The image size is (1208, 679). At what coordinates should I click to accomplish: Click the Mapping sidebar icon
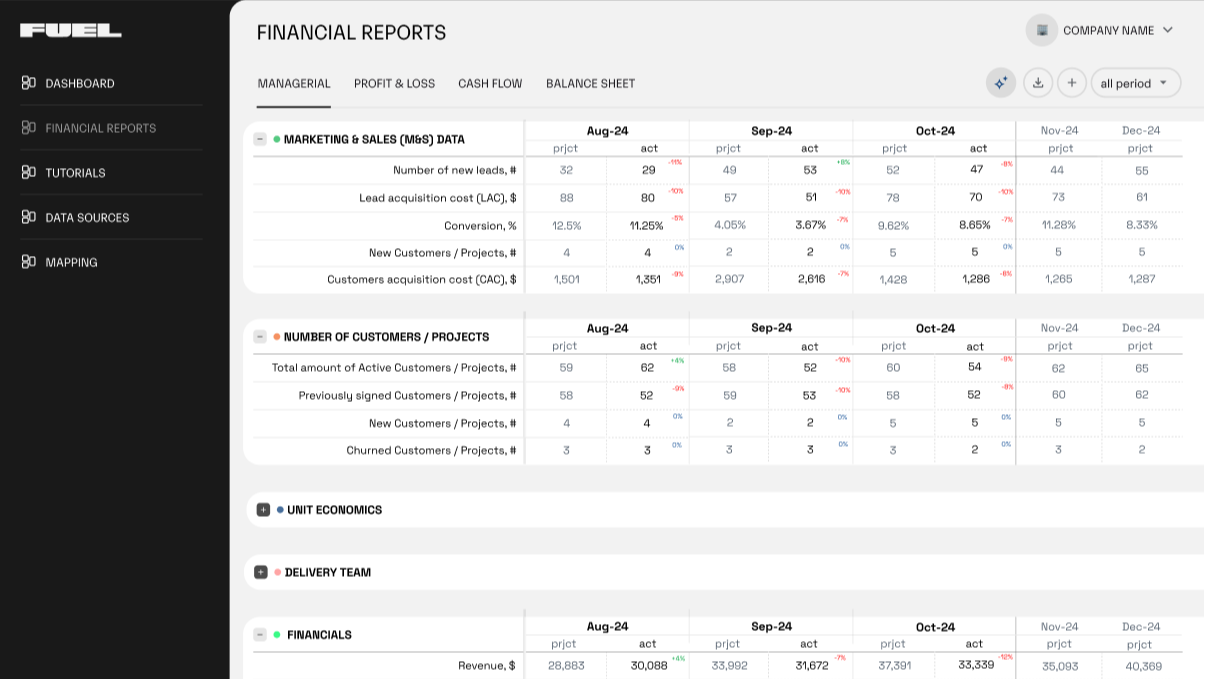point(29,262)
